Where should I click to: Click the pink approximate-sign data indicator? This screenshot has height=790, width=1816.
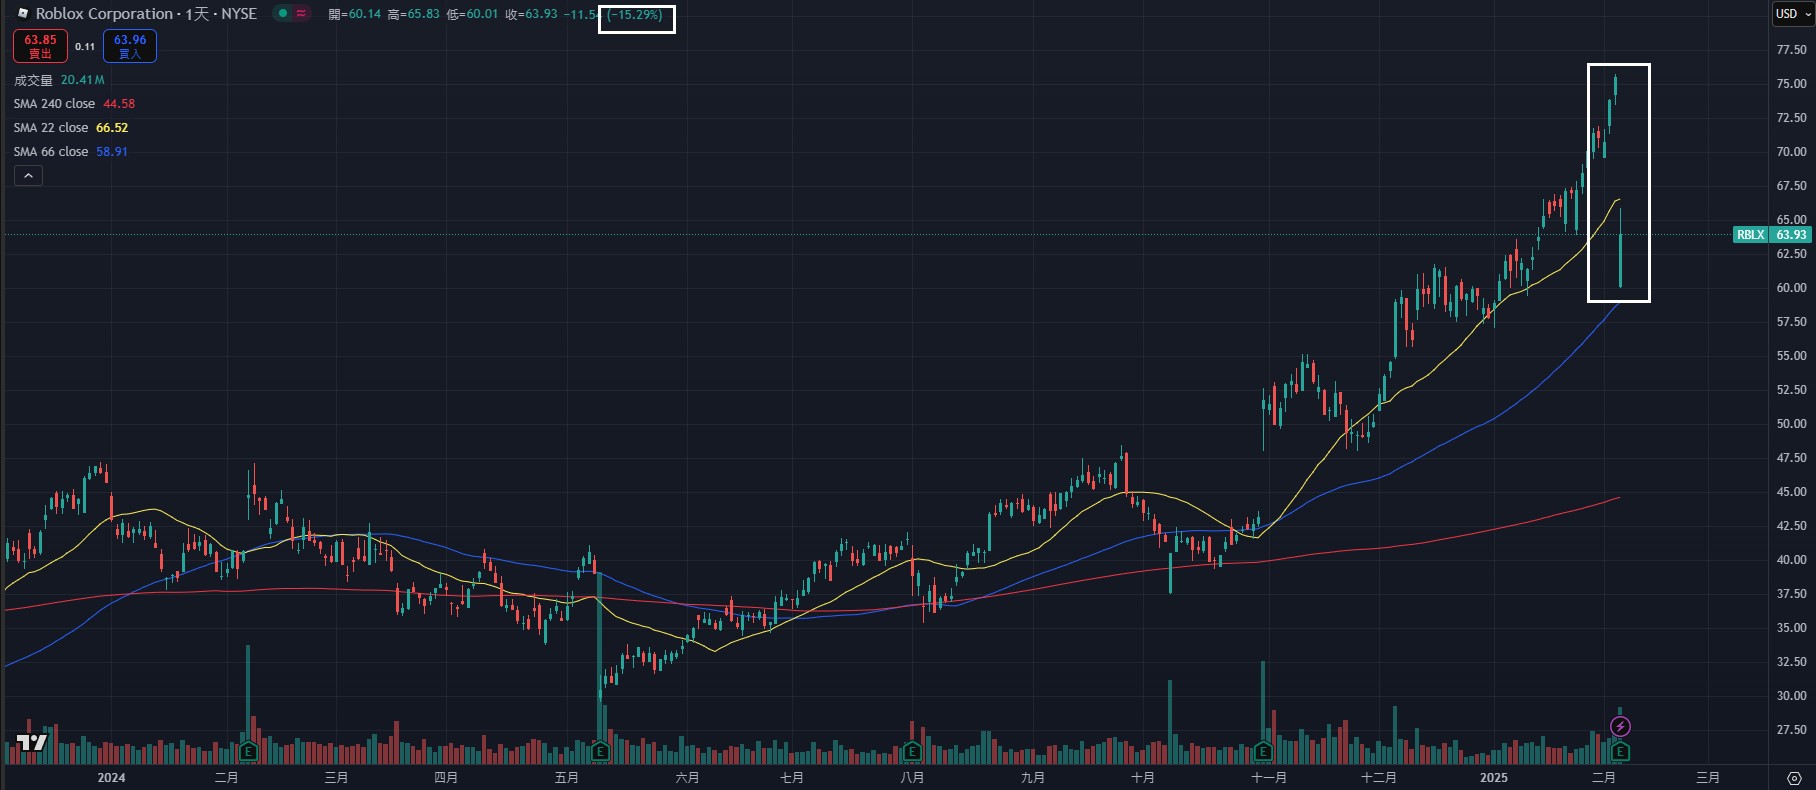(300, 14)
